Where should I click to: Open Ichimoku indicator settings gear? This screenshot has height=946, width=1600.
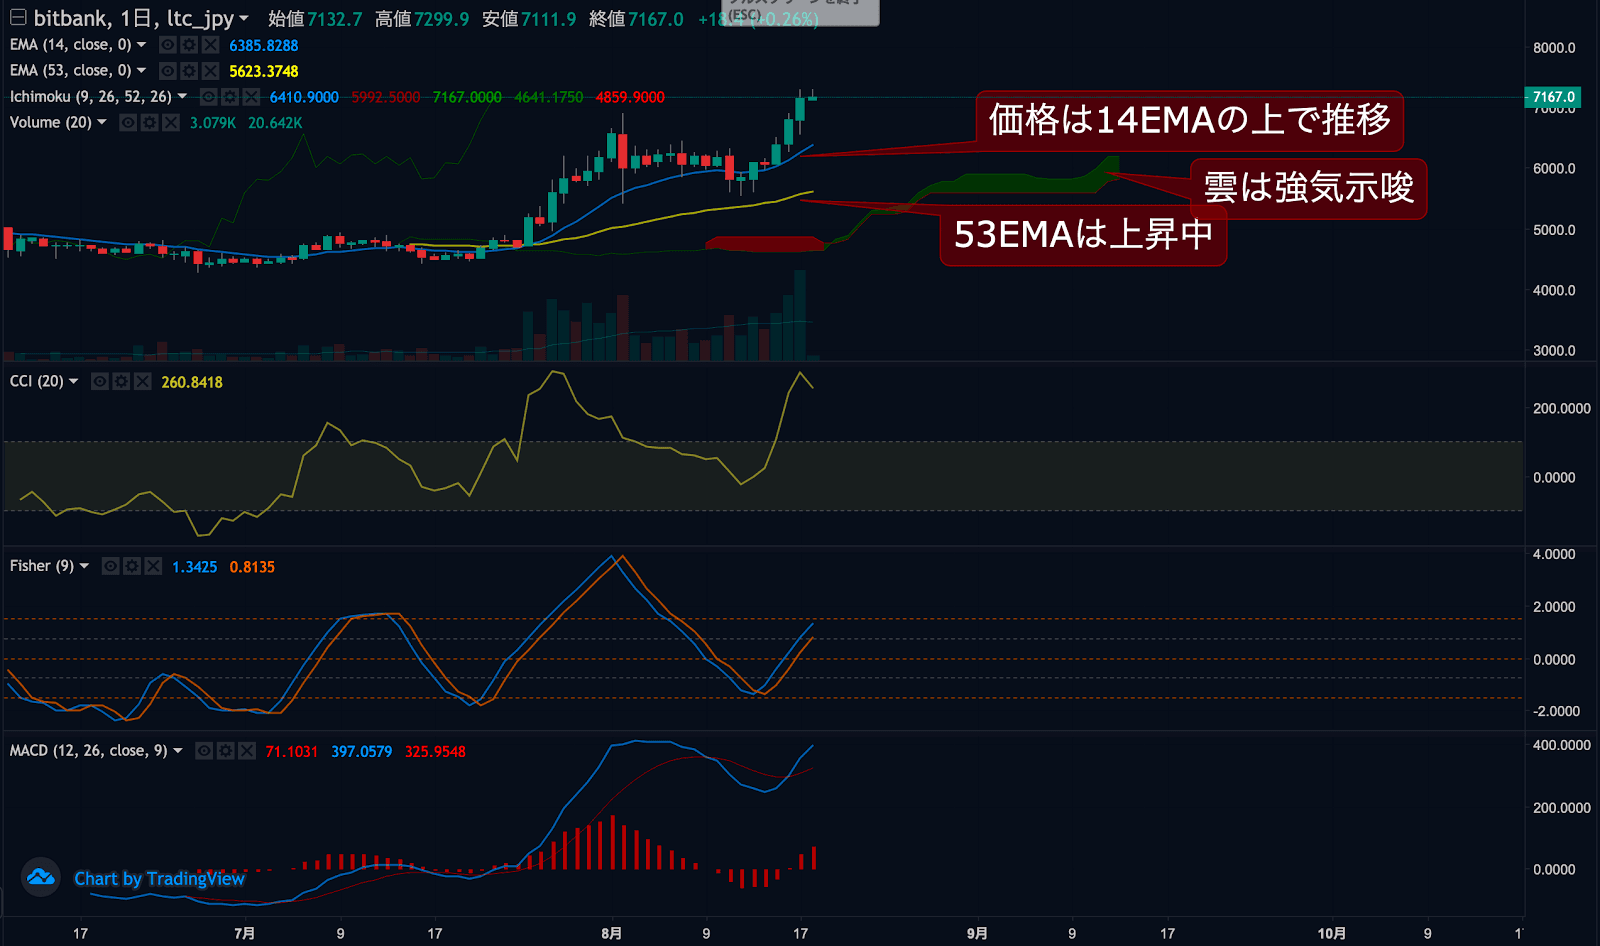pyautogui.click(x=230, y=97)
